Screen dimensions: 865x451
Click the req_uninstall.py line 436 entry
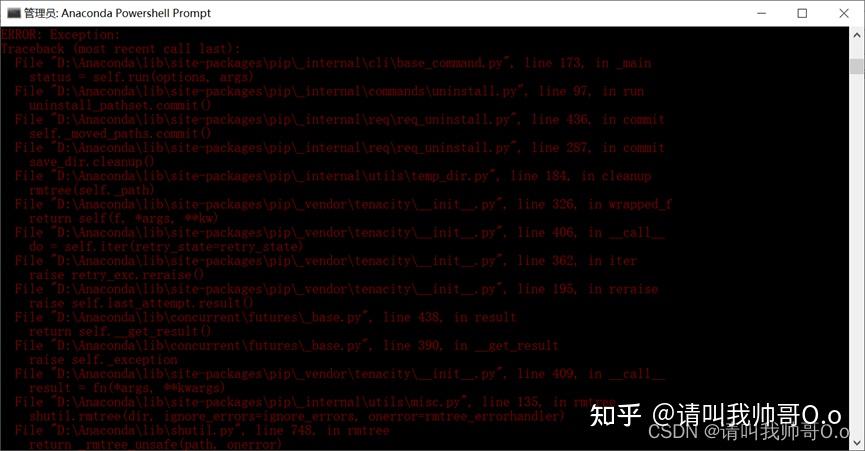click(340, 119)
